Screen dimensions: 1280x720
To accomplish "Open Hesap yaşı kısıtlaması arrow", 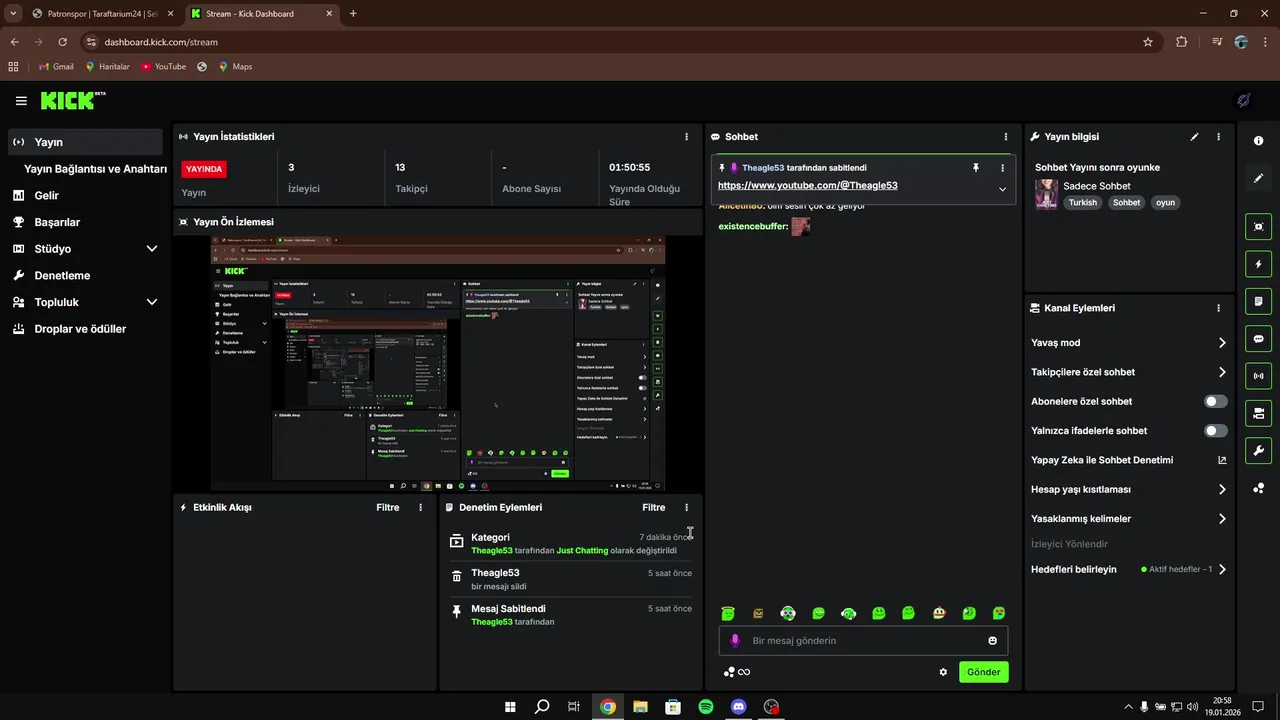I will coord(1222,490).
